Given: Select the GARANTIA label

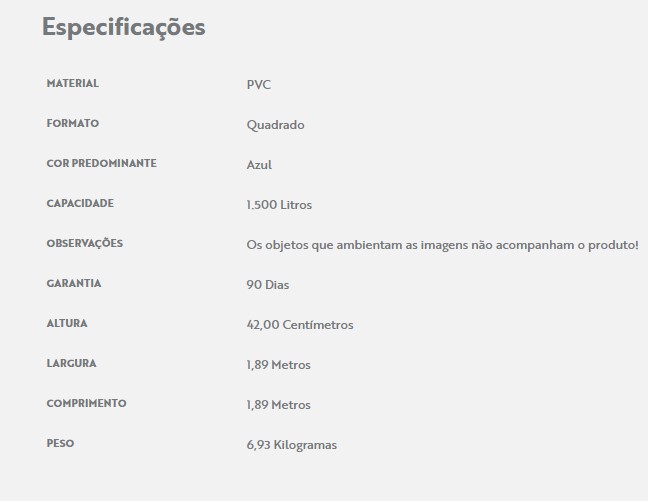Looking at the screenshot, I should point(74,284).
